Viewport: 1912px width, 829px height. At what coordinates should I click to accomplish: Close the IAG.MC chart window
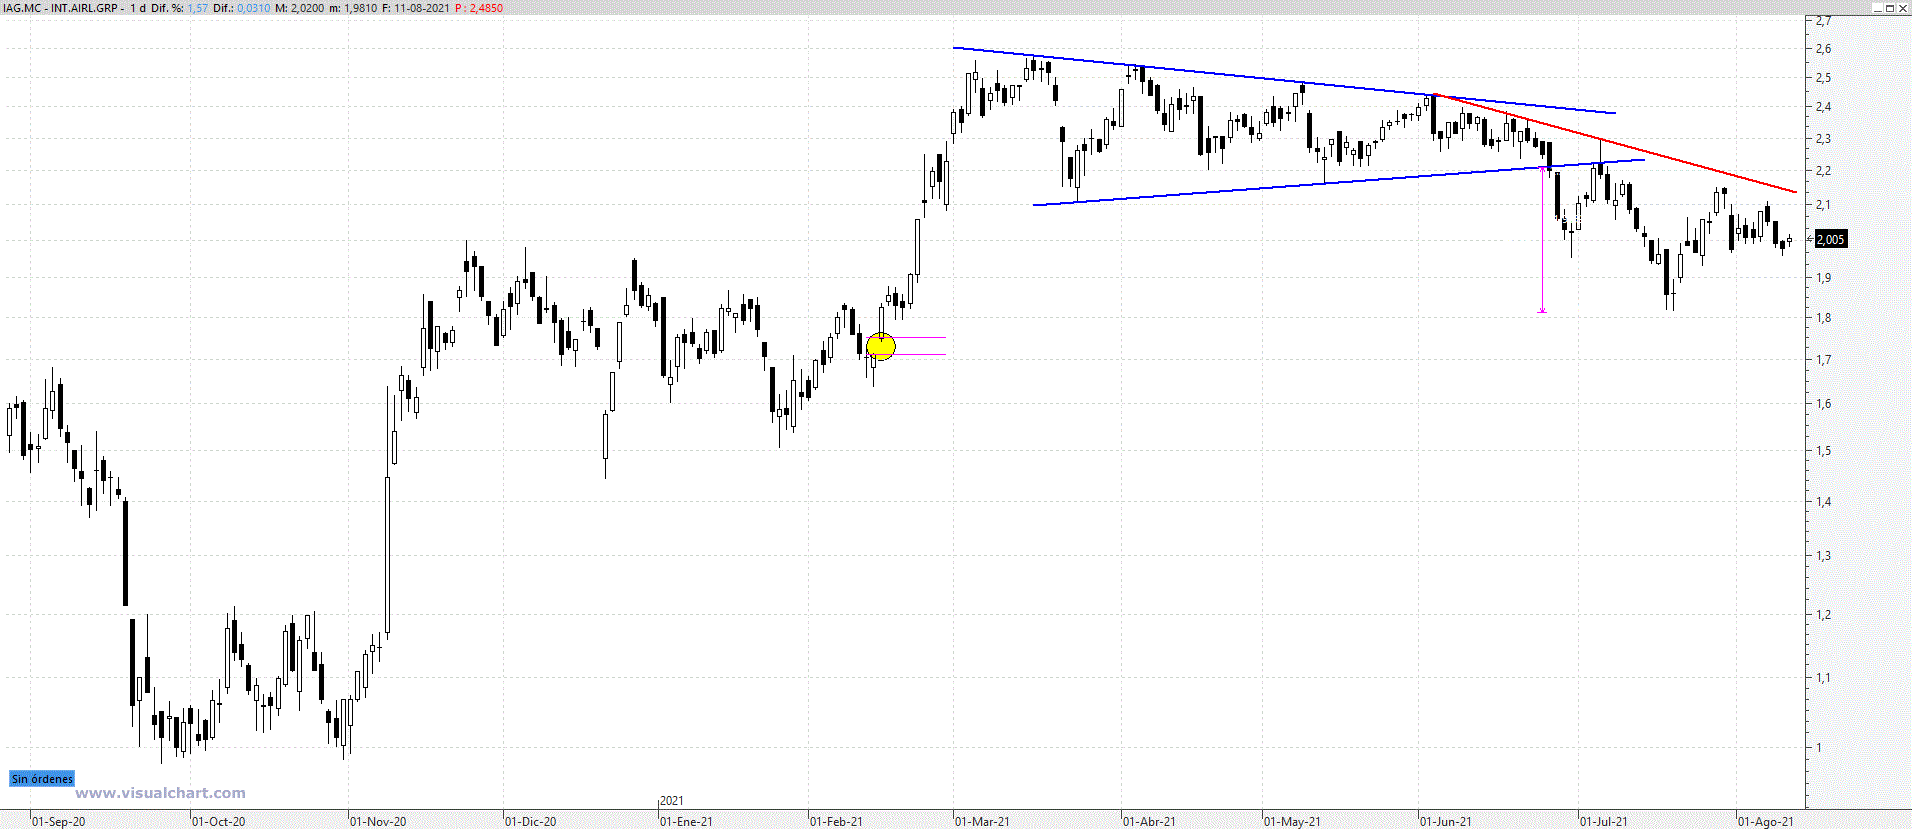[x=1903, y=8]
